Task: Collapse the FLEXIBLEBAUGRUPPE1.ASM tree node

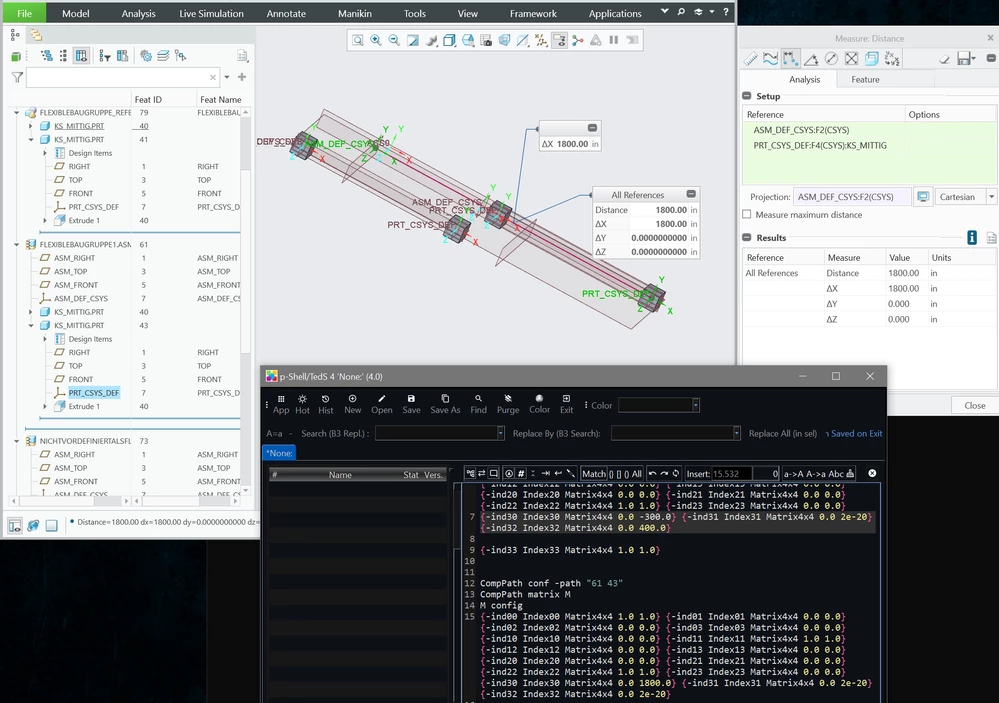Action: (17, 244)
